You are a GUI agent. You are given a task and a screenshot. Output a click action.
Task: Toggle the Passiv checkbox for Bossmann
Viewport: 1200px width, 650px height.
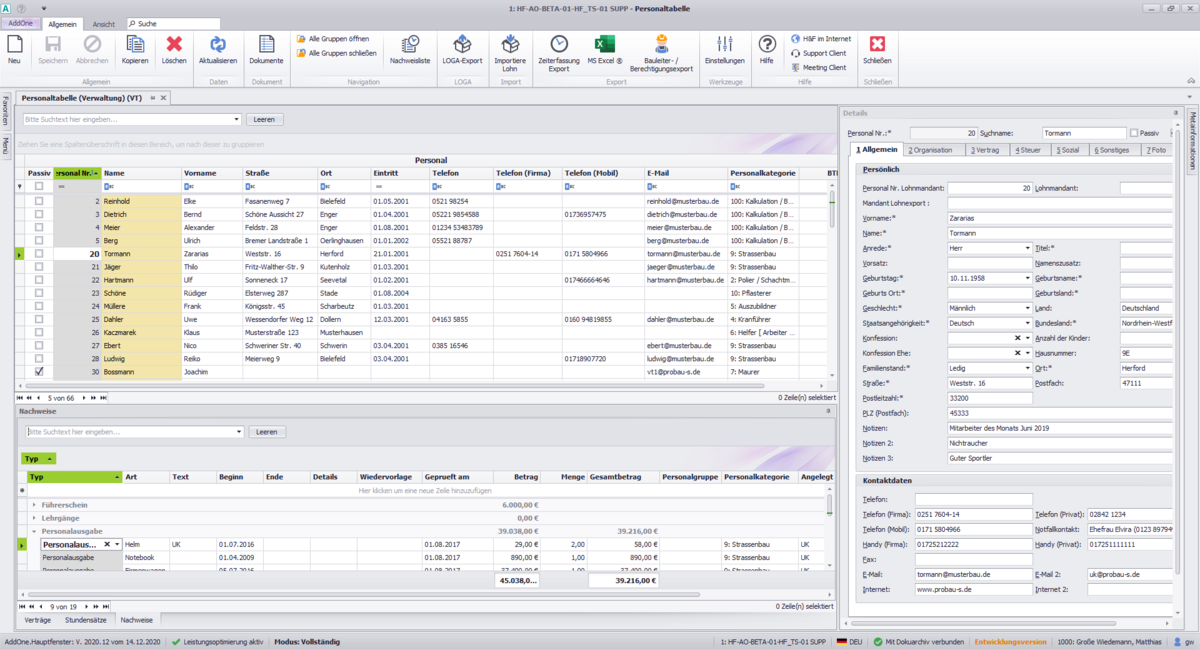coord(39,371)
